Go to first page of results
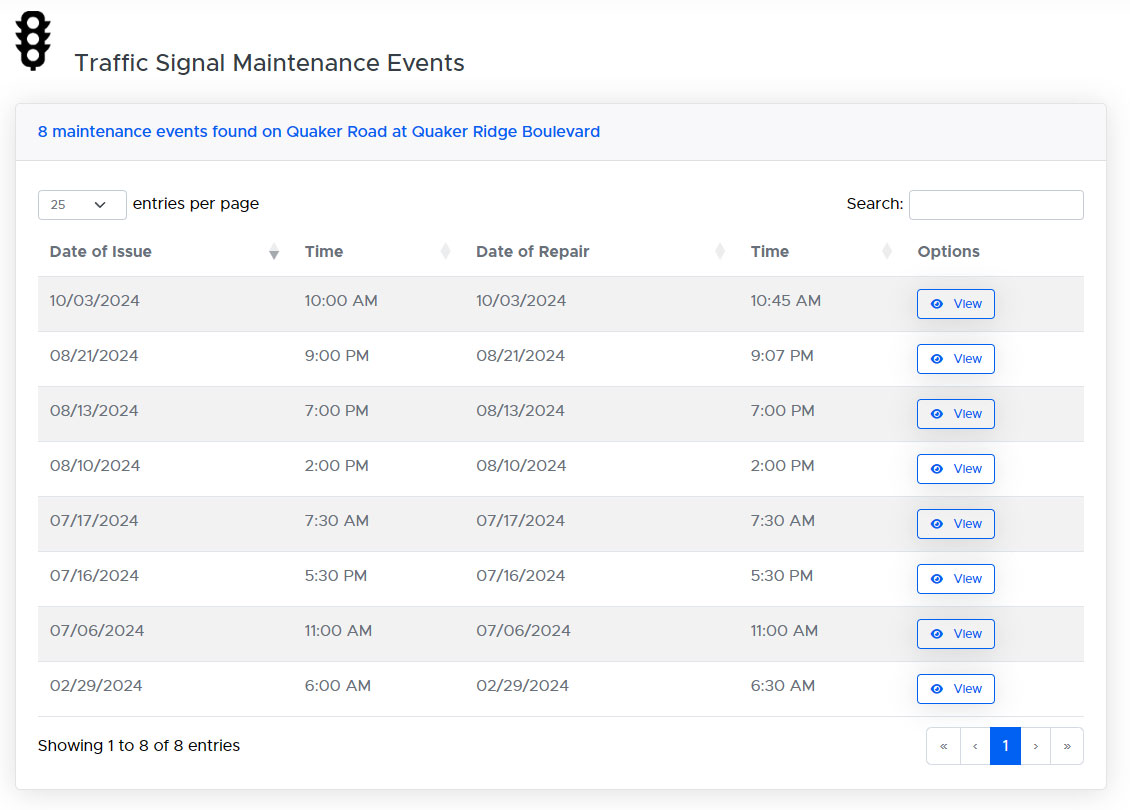The height and width of the screenshot is (810, 1130). pyautogui.click(x=943, y=746)
